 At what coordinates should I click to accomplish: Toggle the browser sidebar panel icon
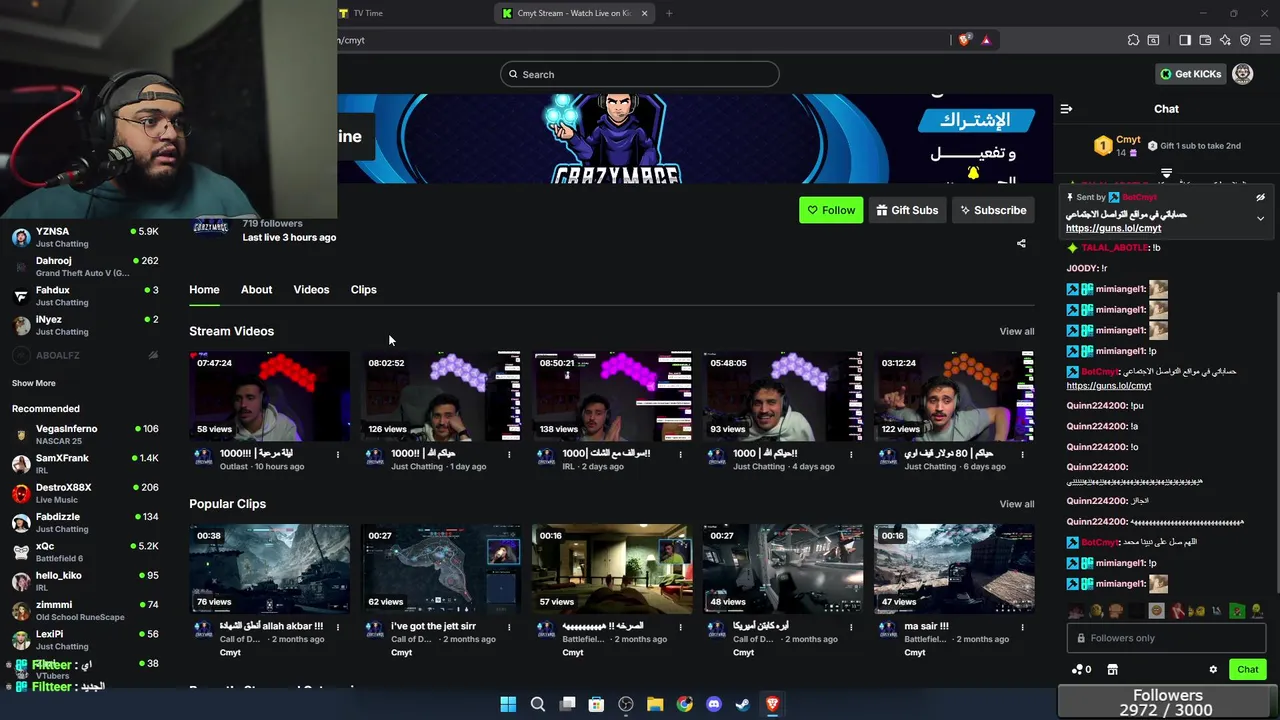click(1185, 40)
